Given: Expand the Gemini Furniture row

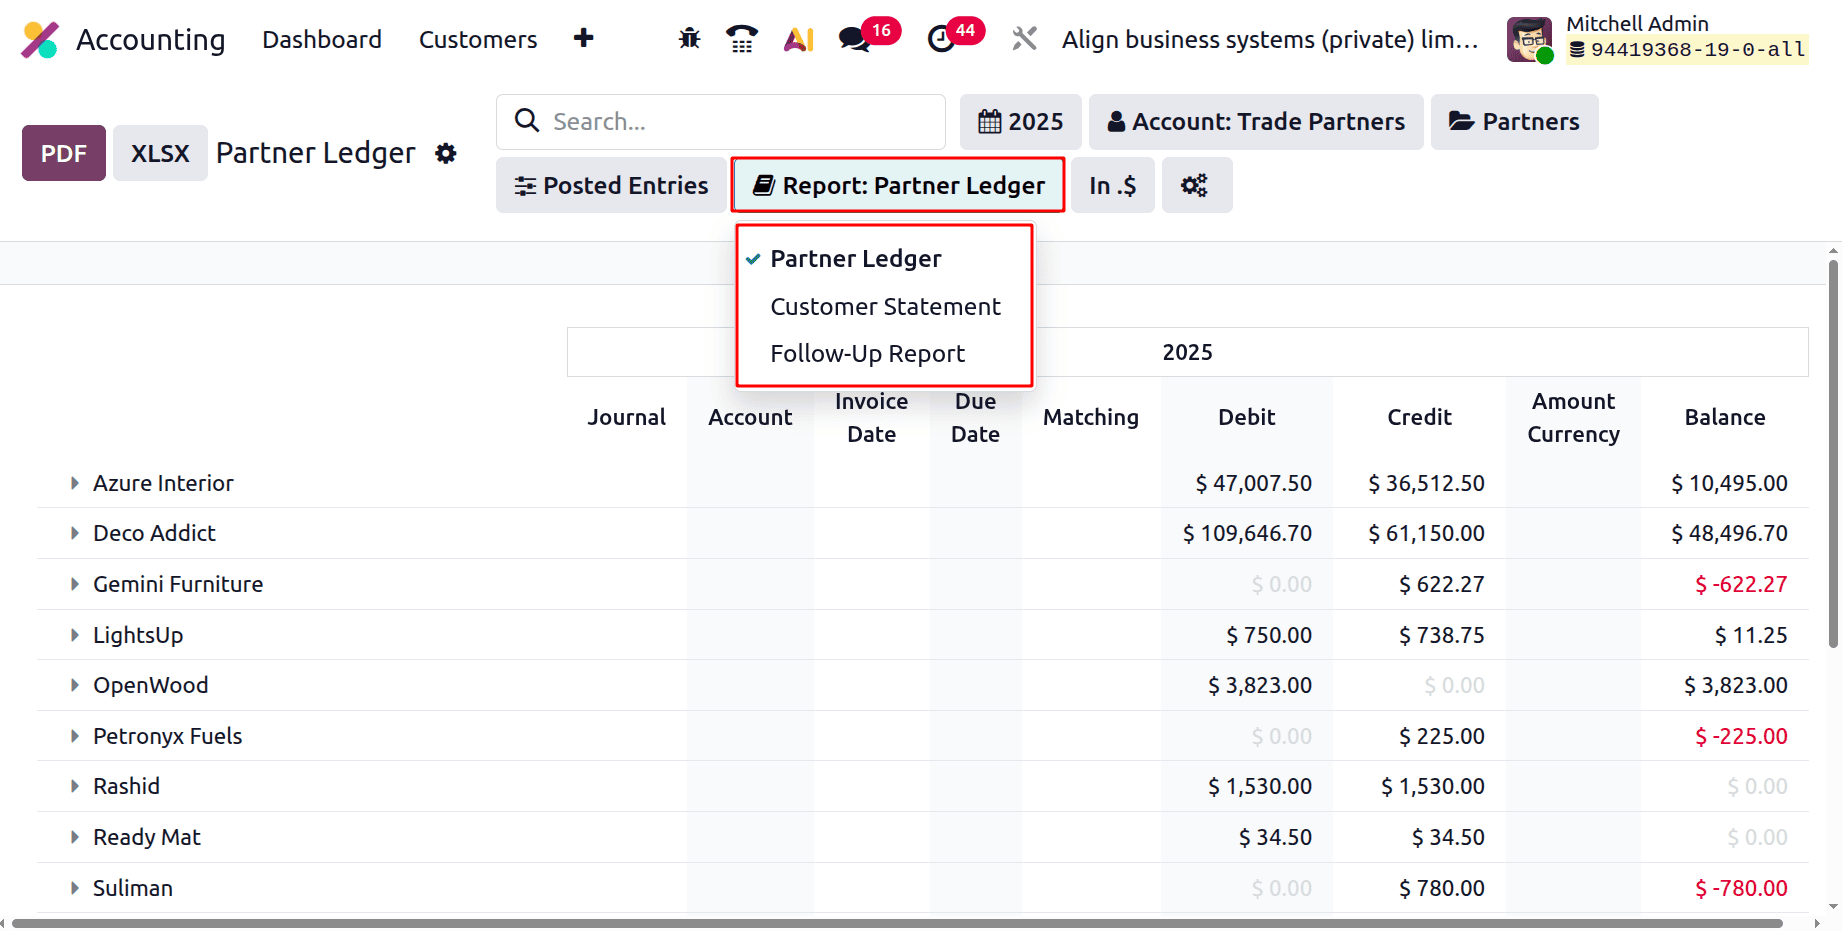Looking at the screenshot, I should pyautogui.click(x=74, y=584).
